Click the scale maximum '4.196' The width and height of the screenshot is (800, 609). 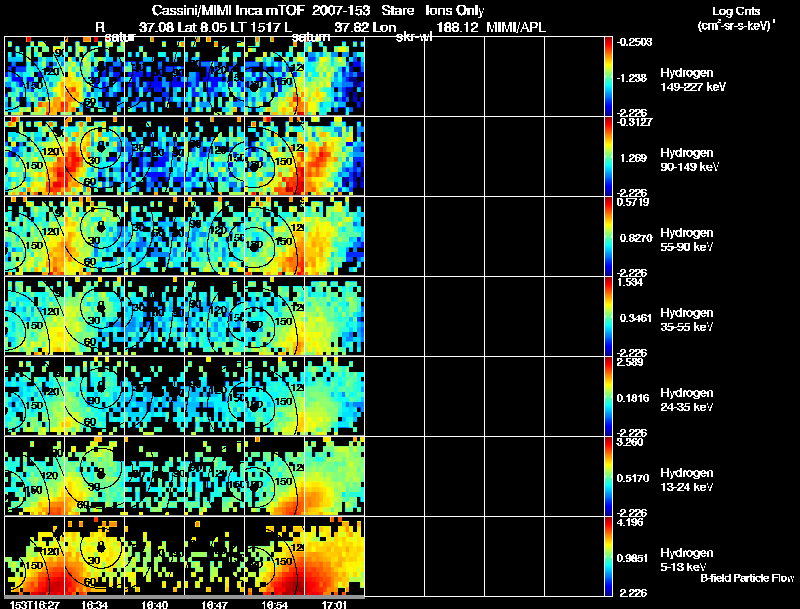[630, 522]
